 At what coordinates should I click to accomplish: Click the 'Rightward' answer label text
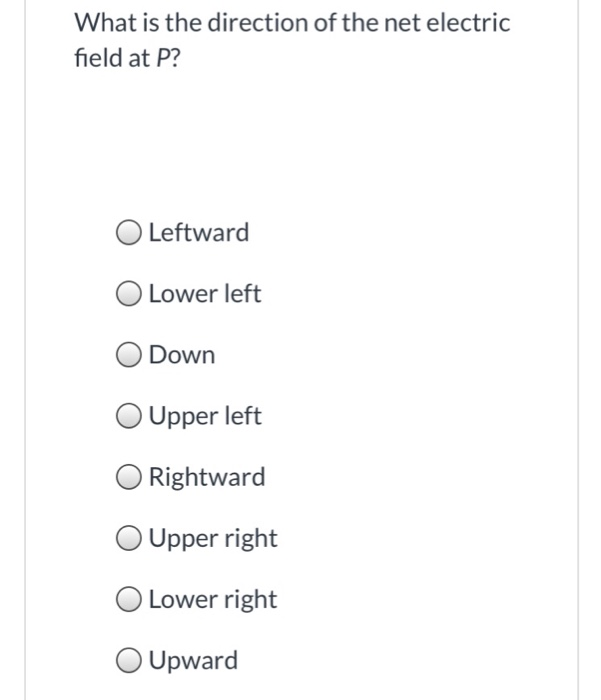coord(207,477)
